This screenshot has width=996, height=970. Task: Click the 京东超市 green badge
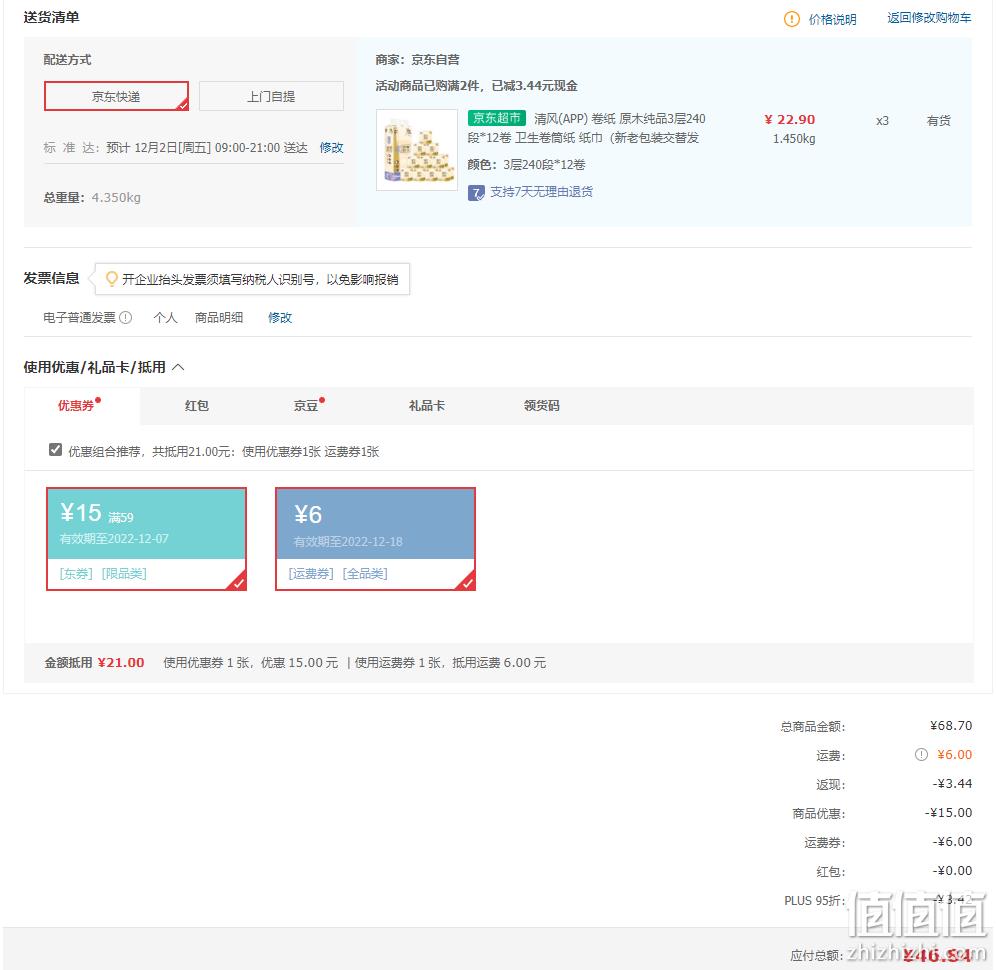(497, 118)
